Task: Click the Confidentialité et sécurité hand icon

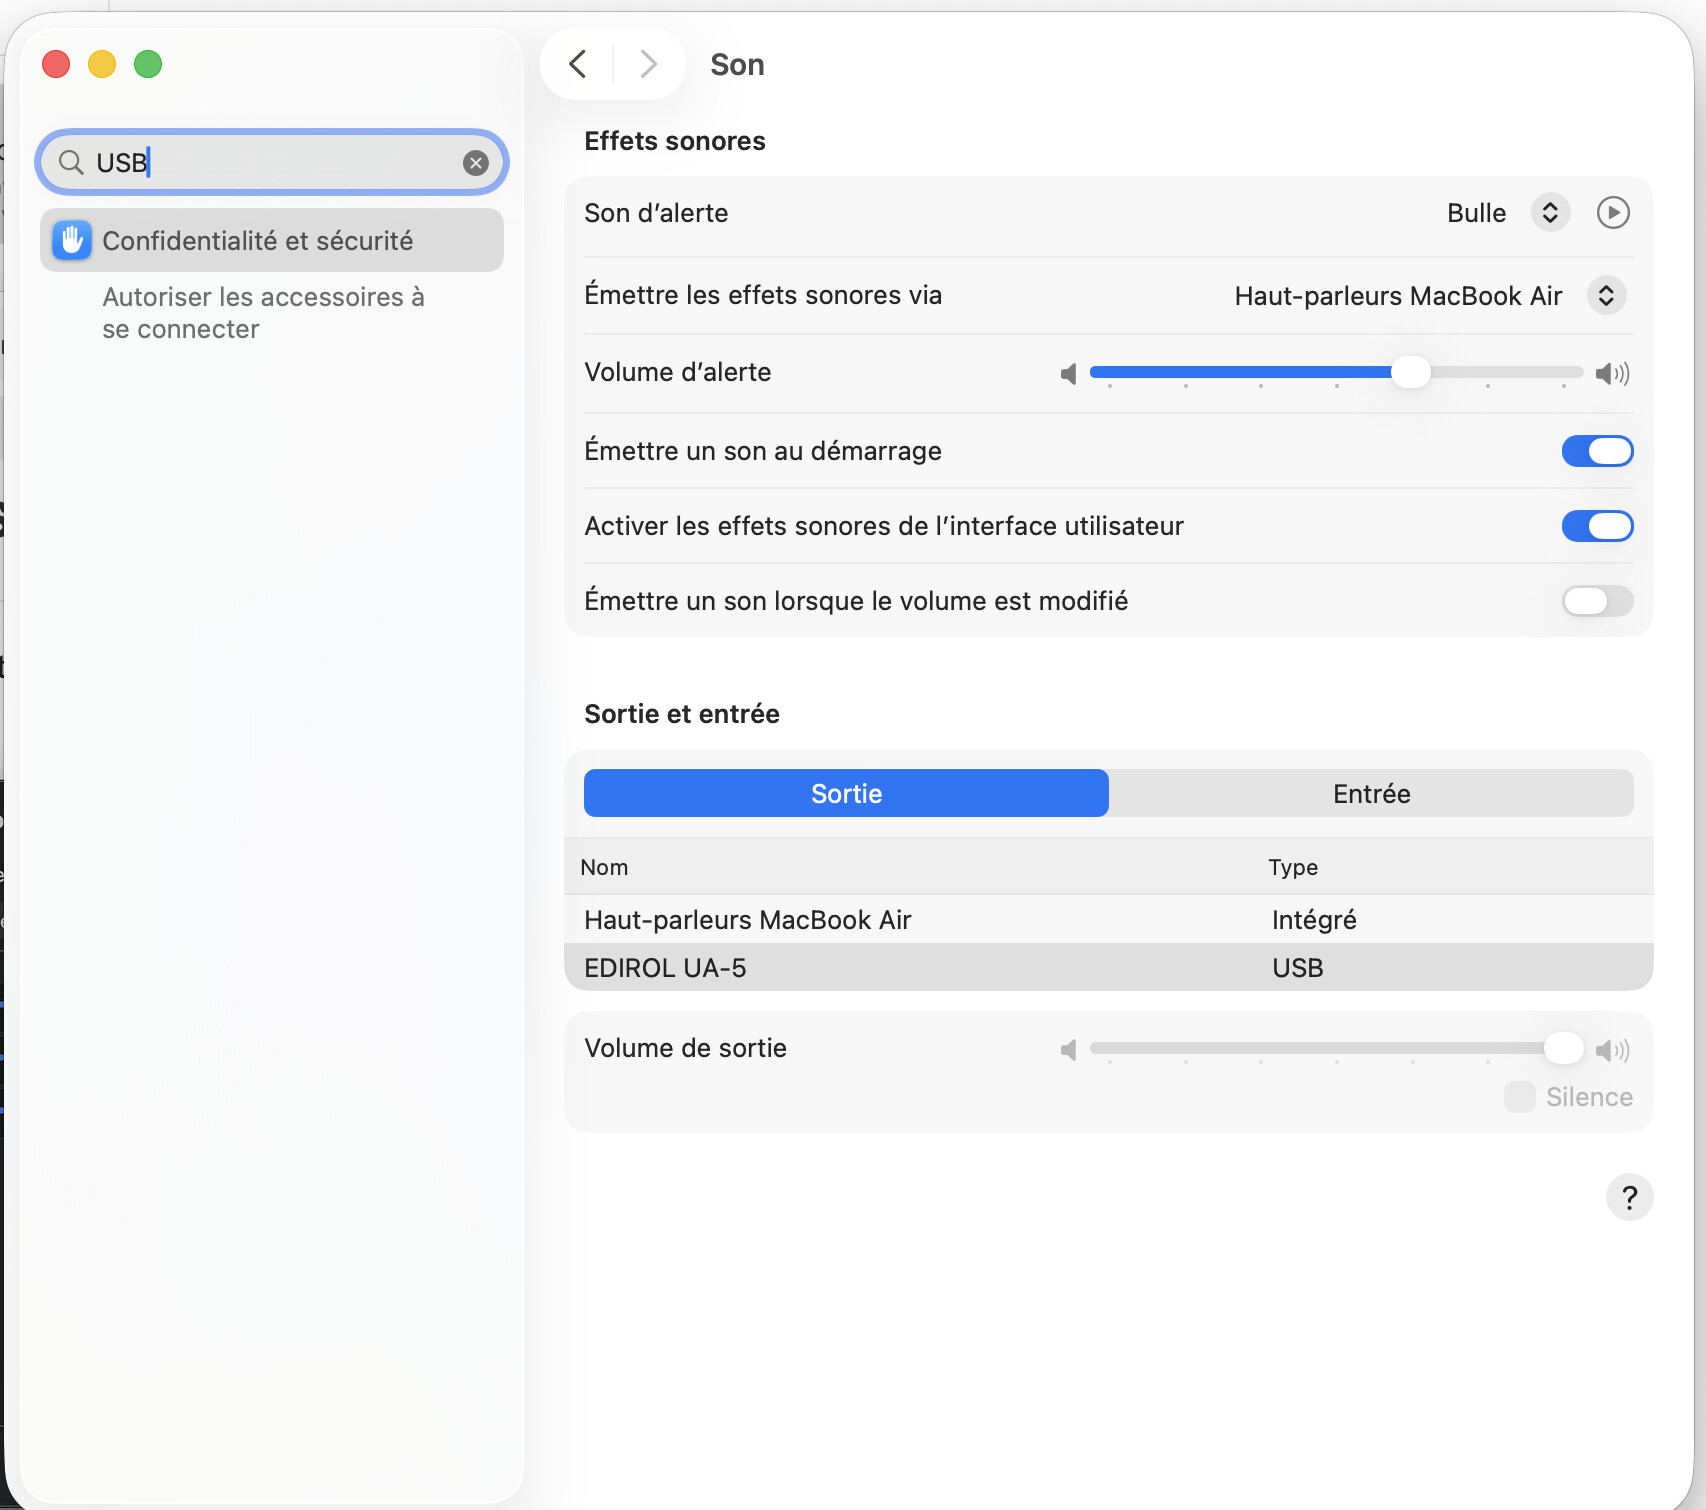Action: coord(72,241)
